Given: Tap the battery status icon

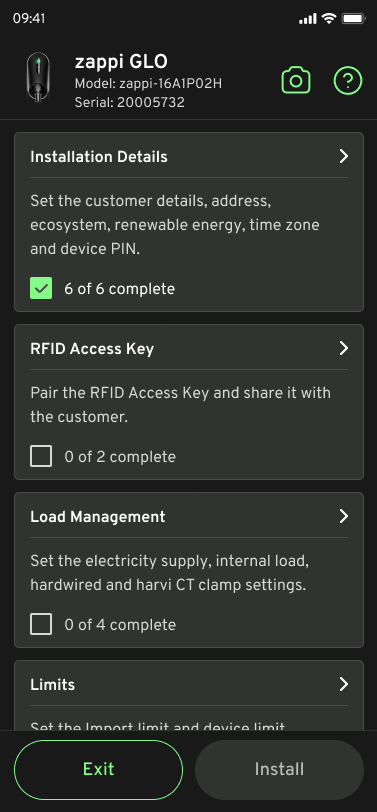Looking at the screenshot, I should pyautogui.click(x=354, y=19).
